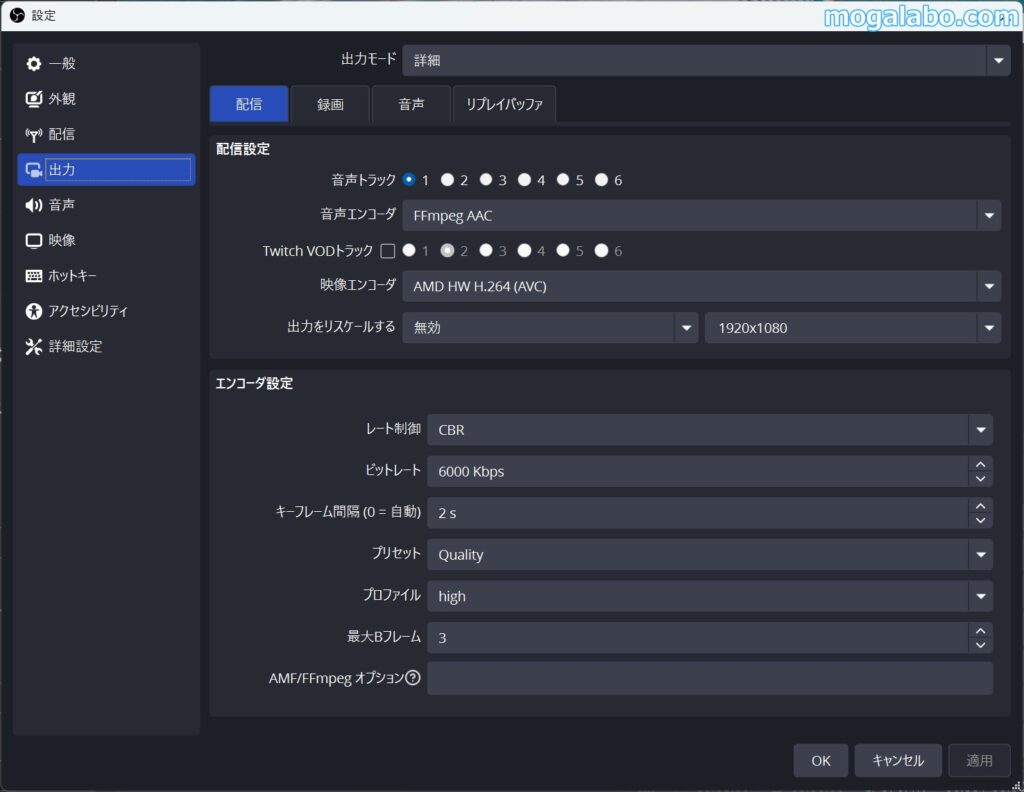Open the profile high dropdown

coord(710,596)
